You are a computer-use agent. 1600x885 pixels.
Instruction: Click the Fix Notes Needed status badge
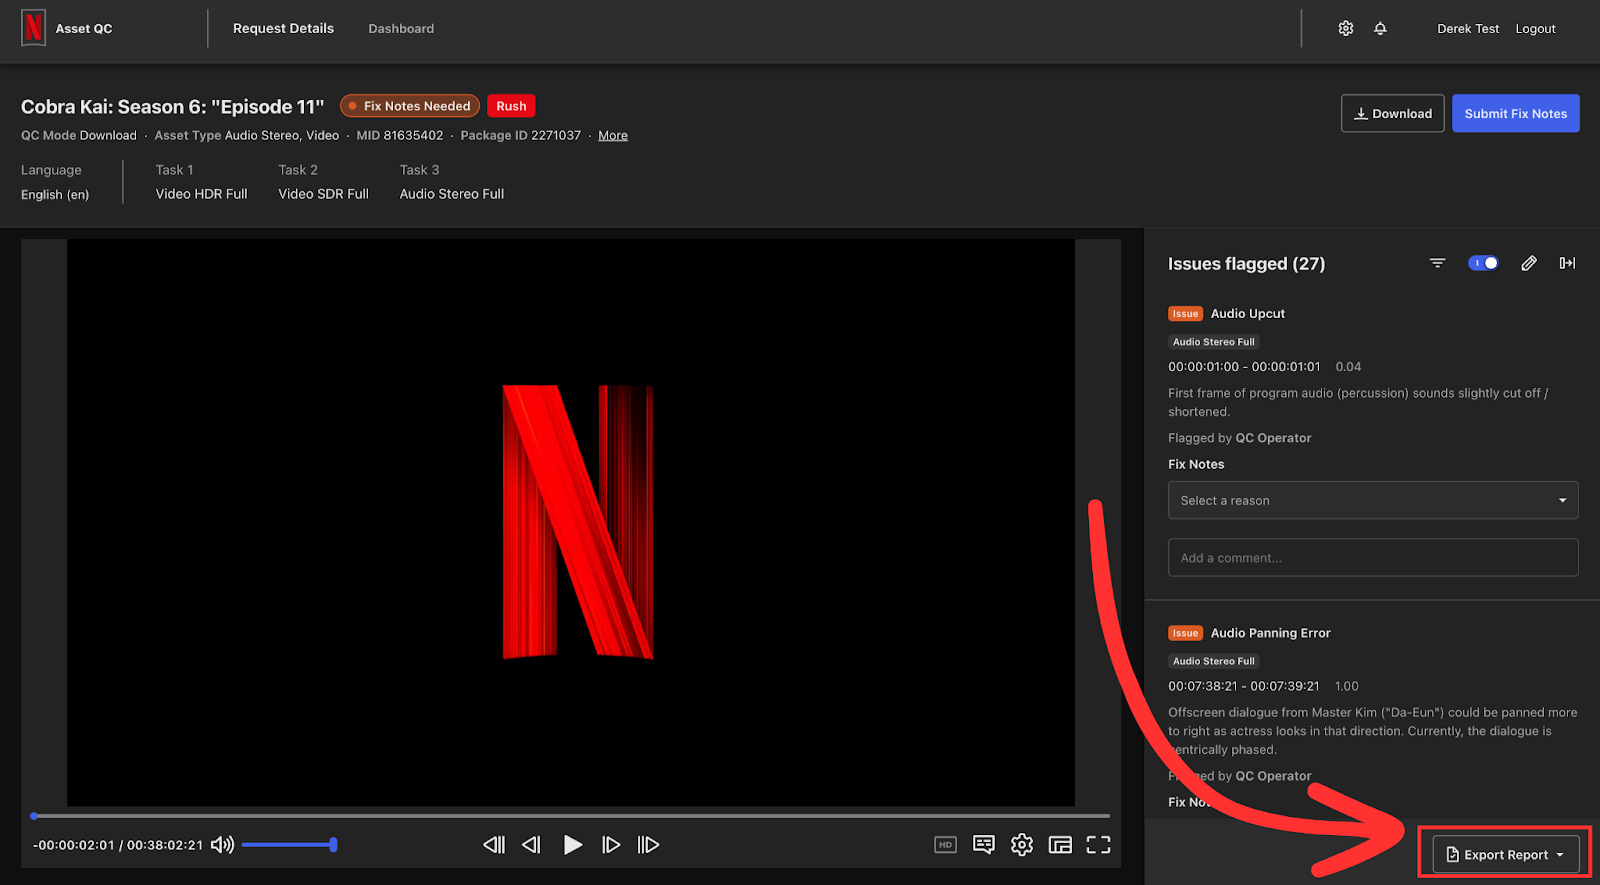click(x=410, y=106)
